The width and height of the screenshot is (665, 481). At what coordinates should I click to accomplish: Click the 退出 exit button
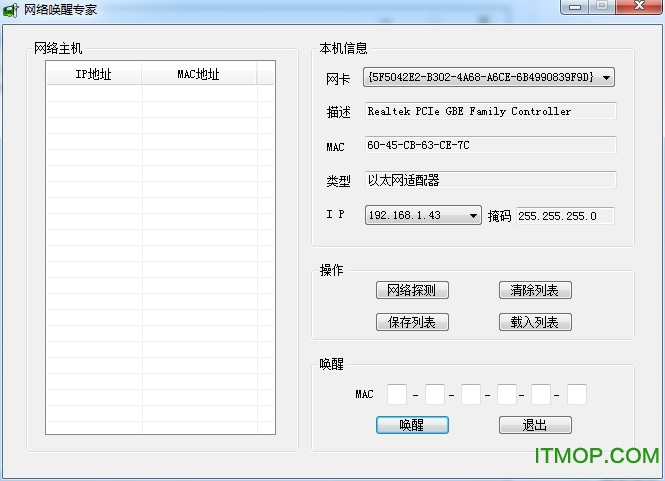point(535,425)
